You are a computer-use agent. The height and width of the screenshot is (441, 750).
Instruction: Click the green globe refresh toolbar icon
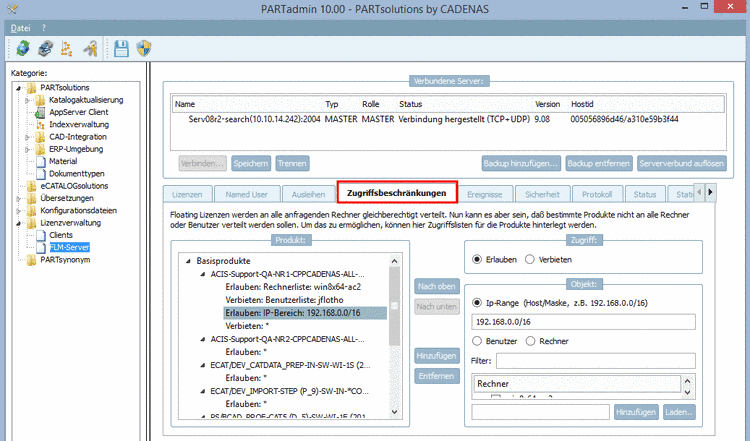coord(22,48)
